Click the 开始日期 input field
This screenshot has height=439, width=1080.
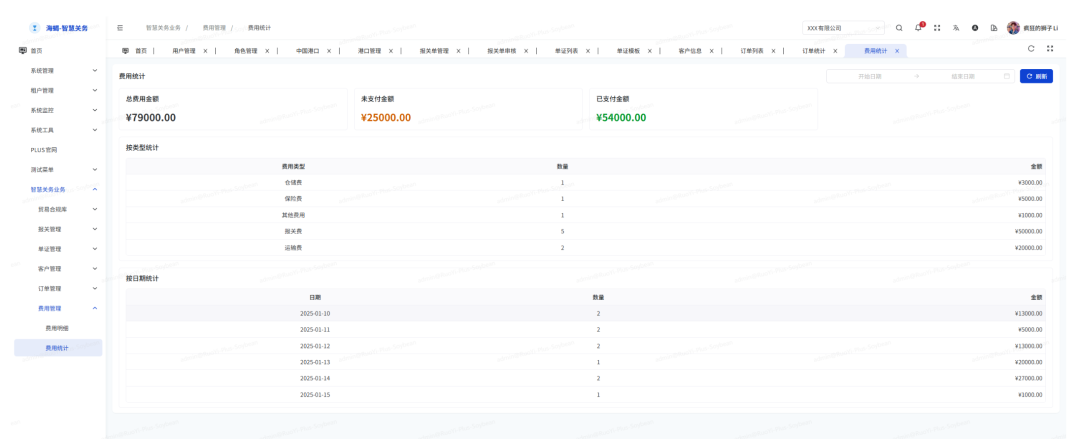tap(870, 76)
